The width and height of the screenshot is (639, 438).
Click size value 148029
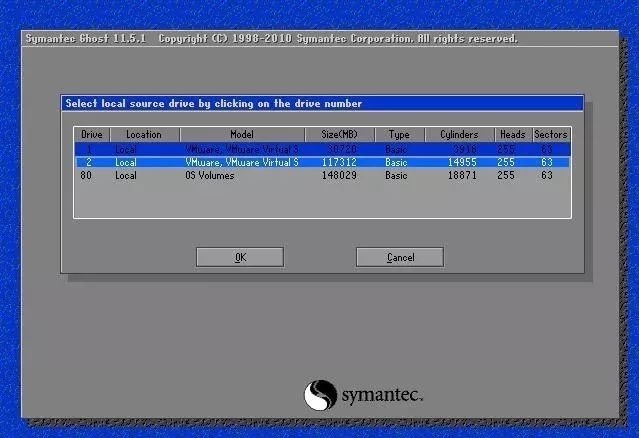339,176
